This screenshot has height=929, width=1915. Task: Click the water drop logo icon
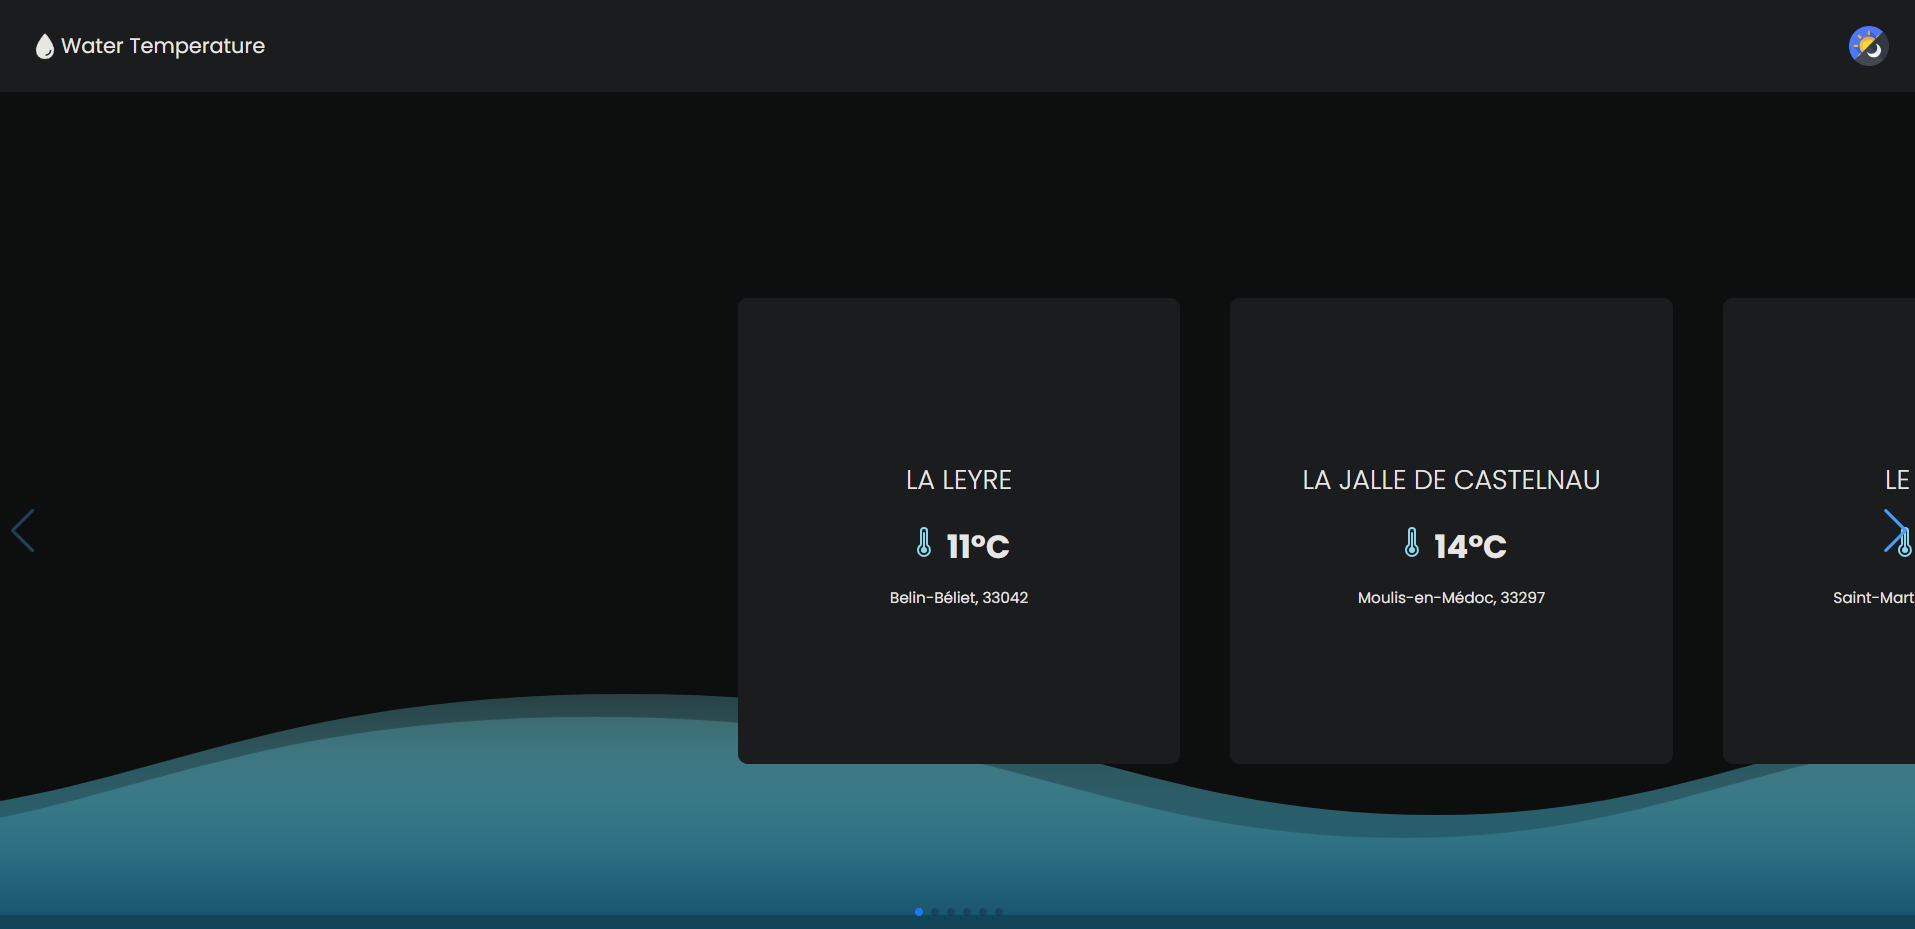tap(44, 45)
